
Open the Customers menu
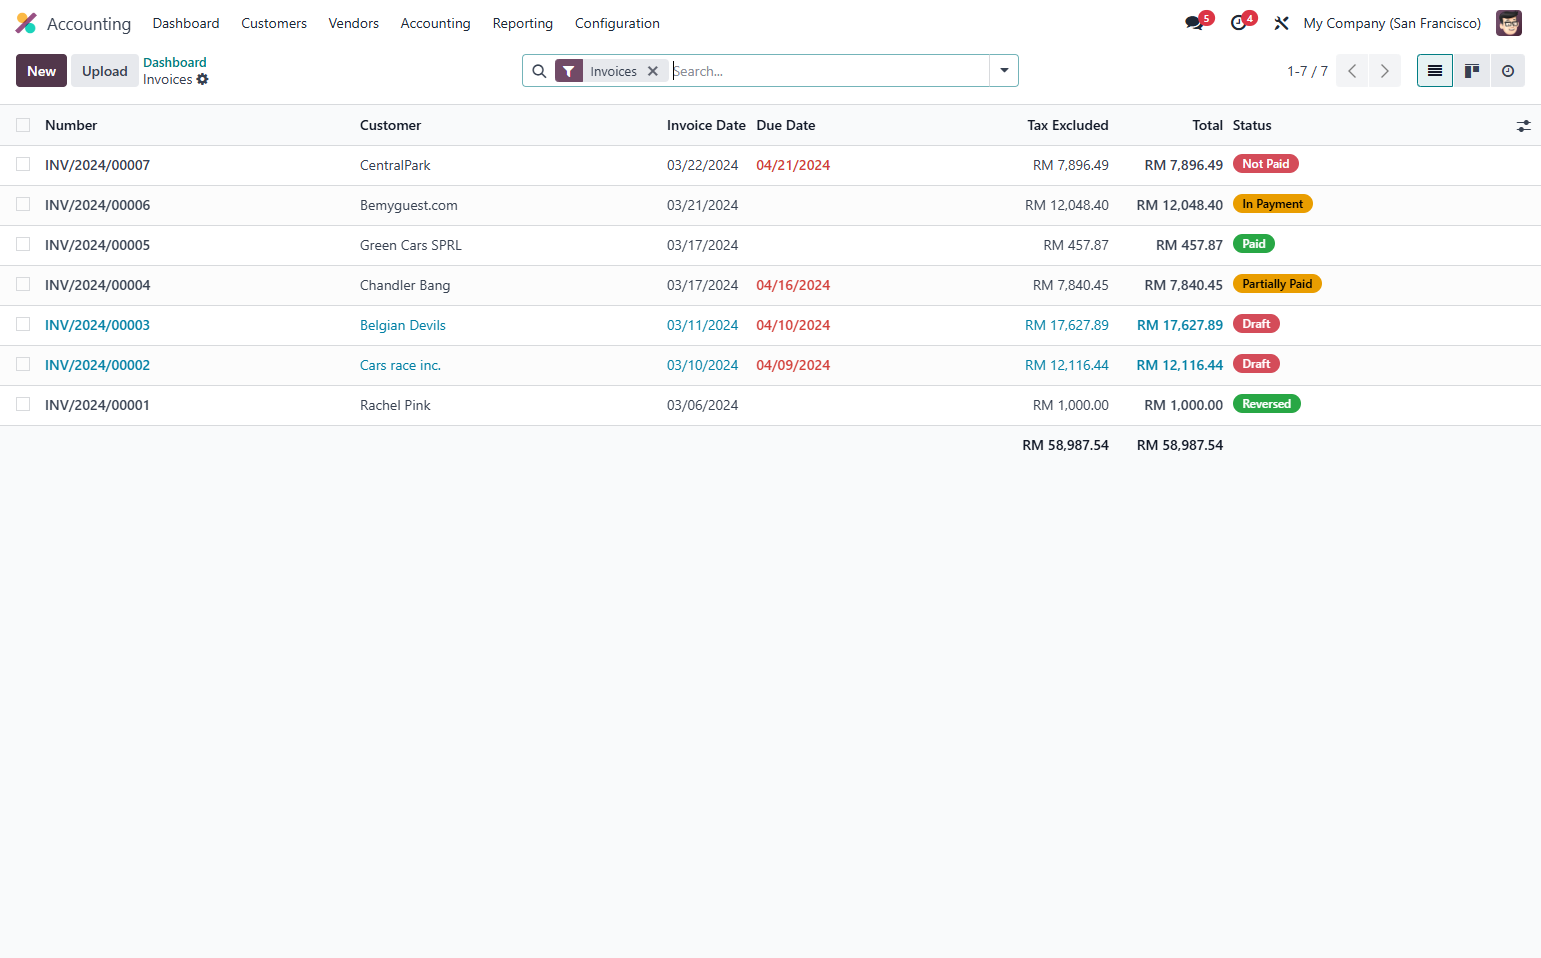coord(274,23)
